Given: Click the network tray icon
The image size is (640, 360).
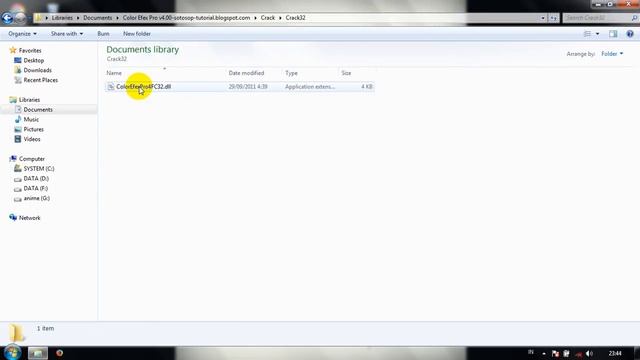Looking at the screenshot, I should click(578, 353).
